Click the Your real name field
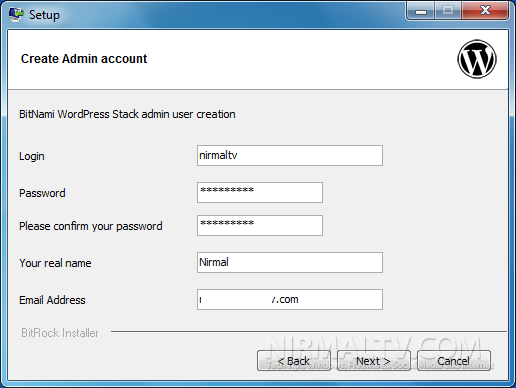 pos(290,262)
